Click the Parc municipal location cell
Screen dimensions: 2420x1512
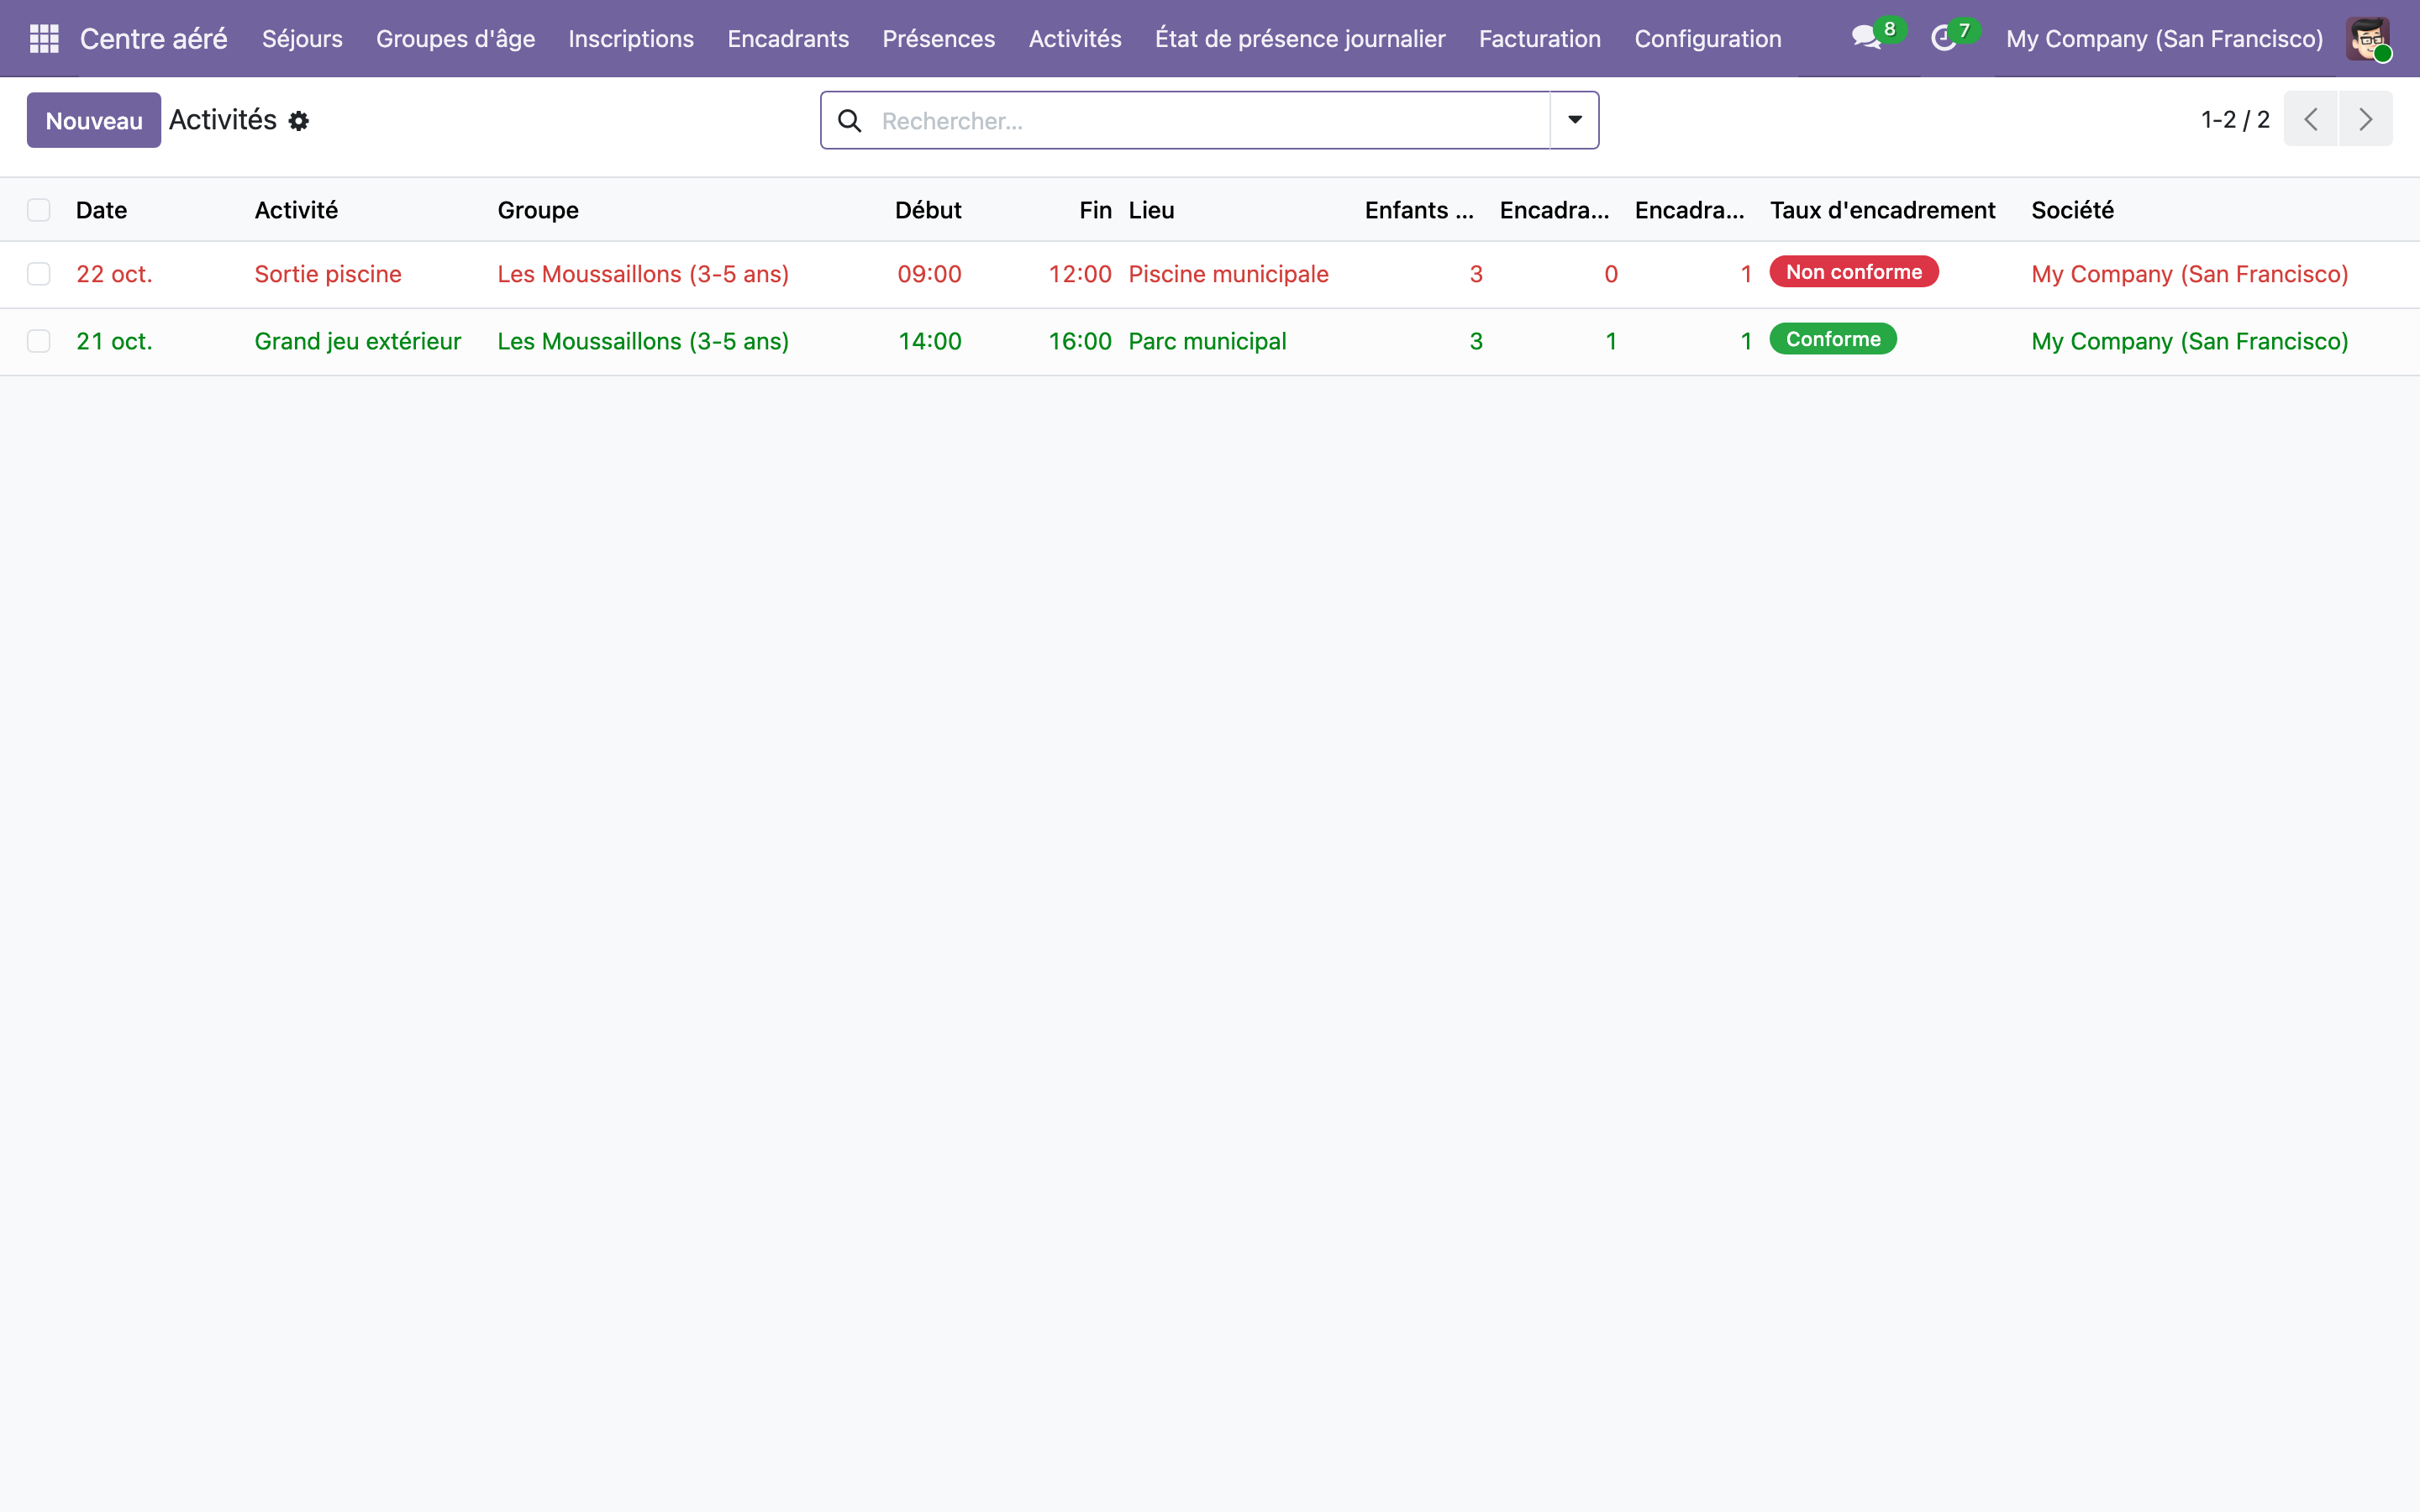(1207, 341)
